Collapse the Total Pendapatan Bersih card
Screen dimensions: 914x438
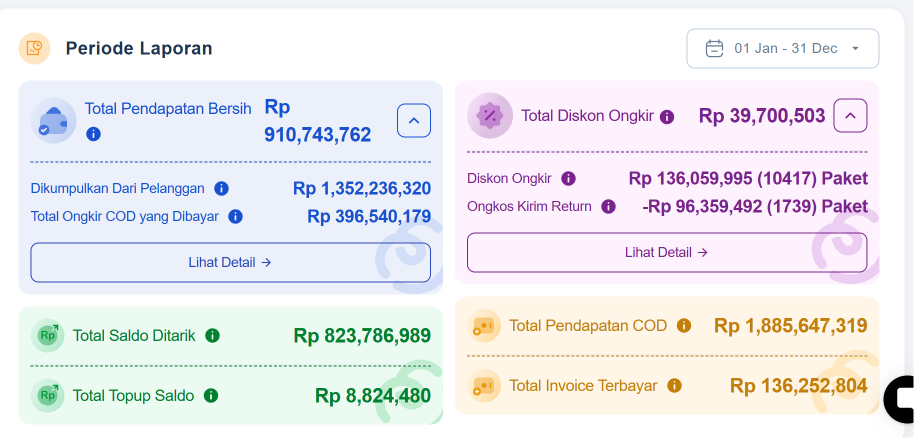(414, 121)
